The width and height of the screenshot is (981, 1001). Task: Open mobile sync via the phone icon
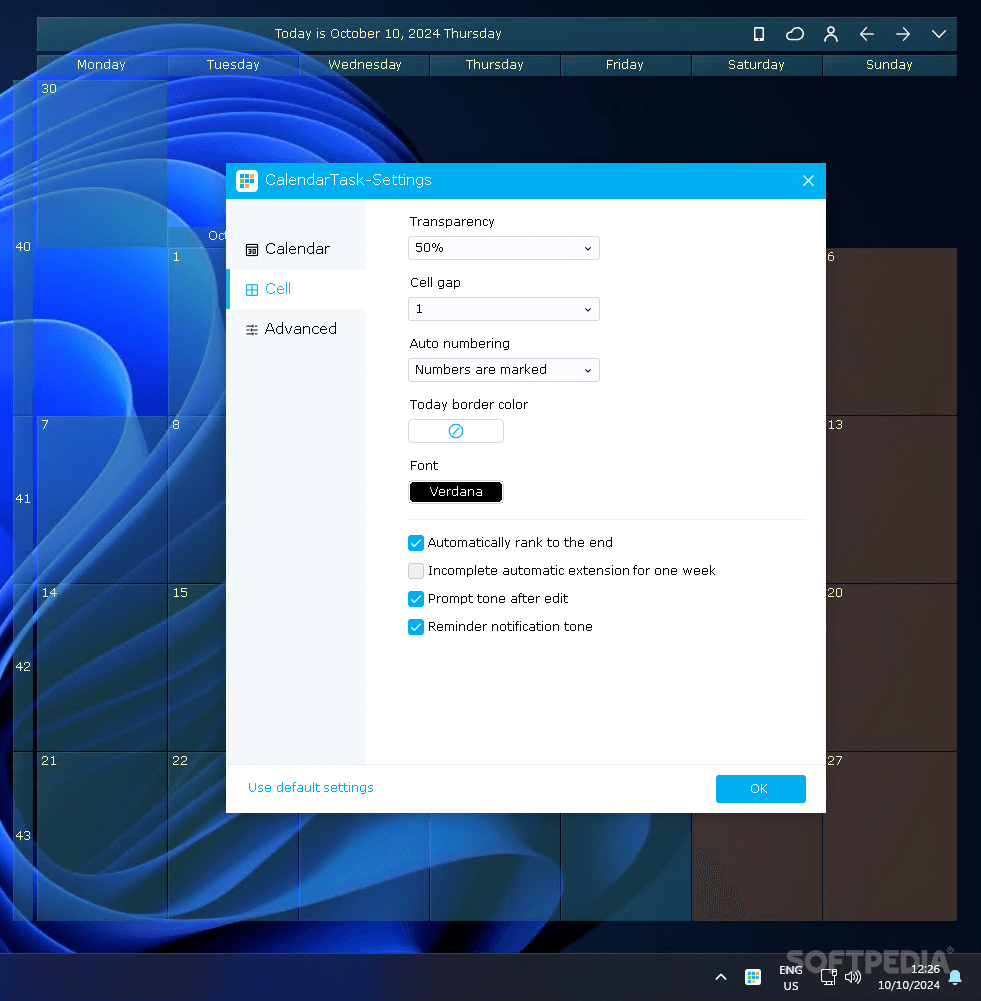tap(758, 33)
